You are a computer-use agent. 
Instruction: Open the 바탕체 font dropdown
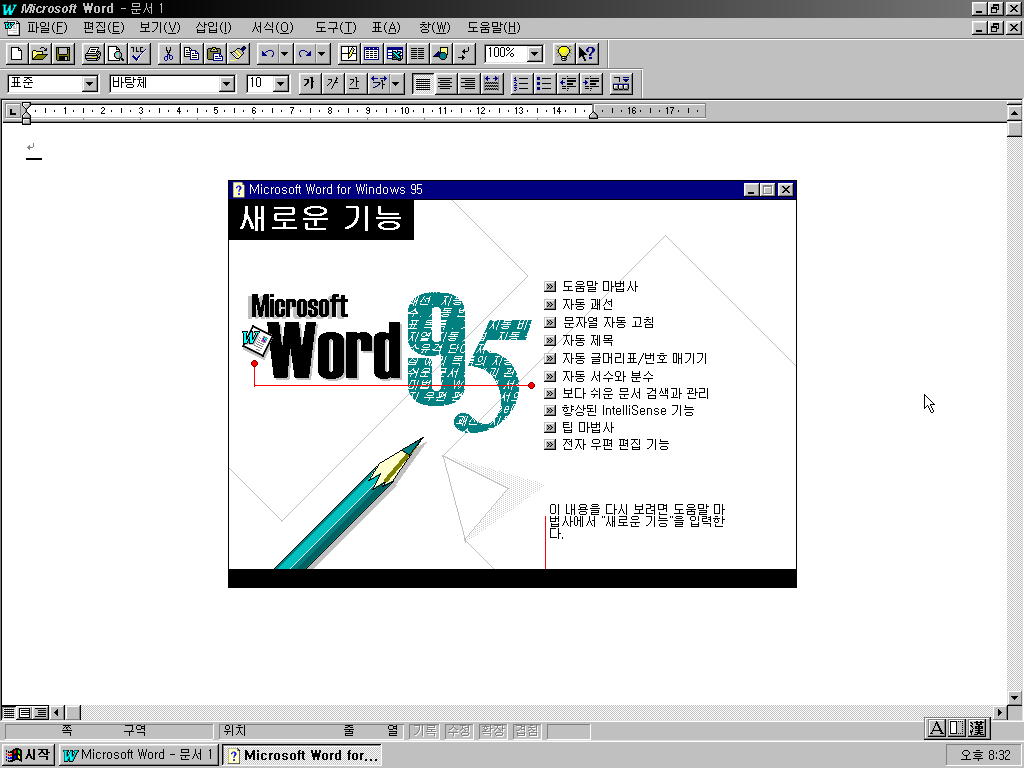point(227,84)
